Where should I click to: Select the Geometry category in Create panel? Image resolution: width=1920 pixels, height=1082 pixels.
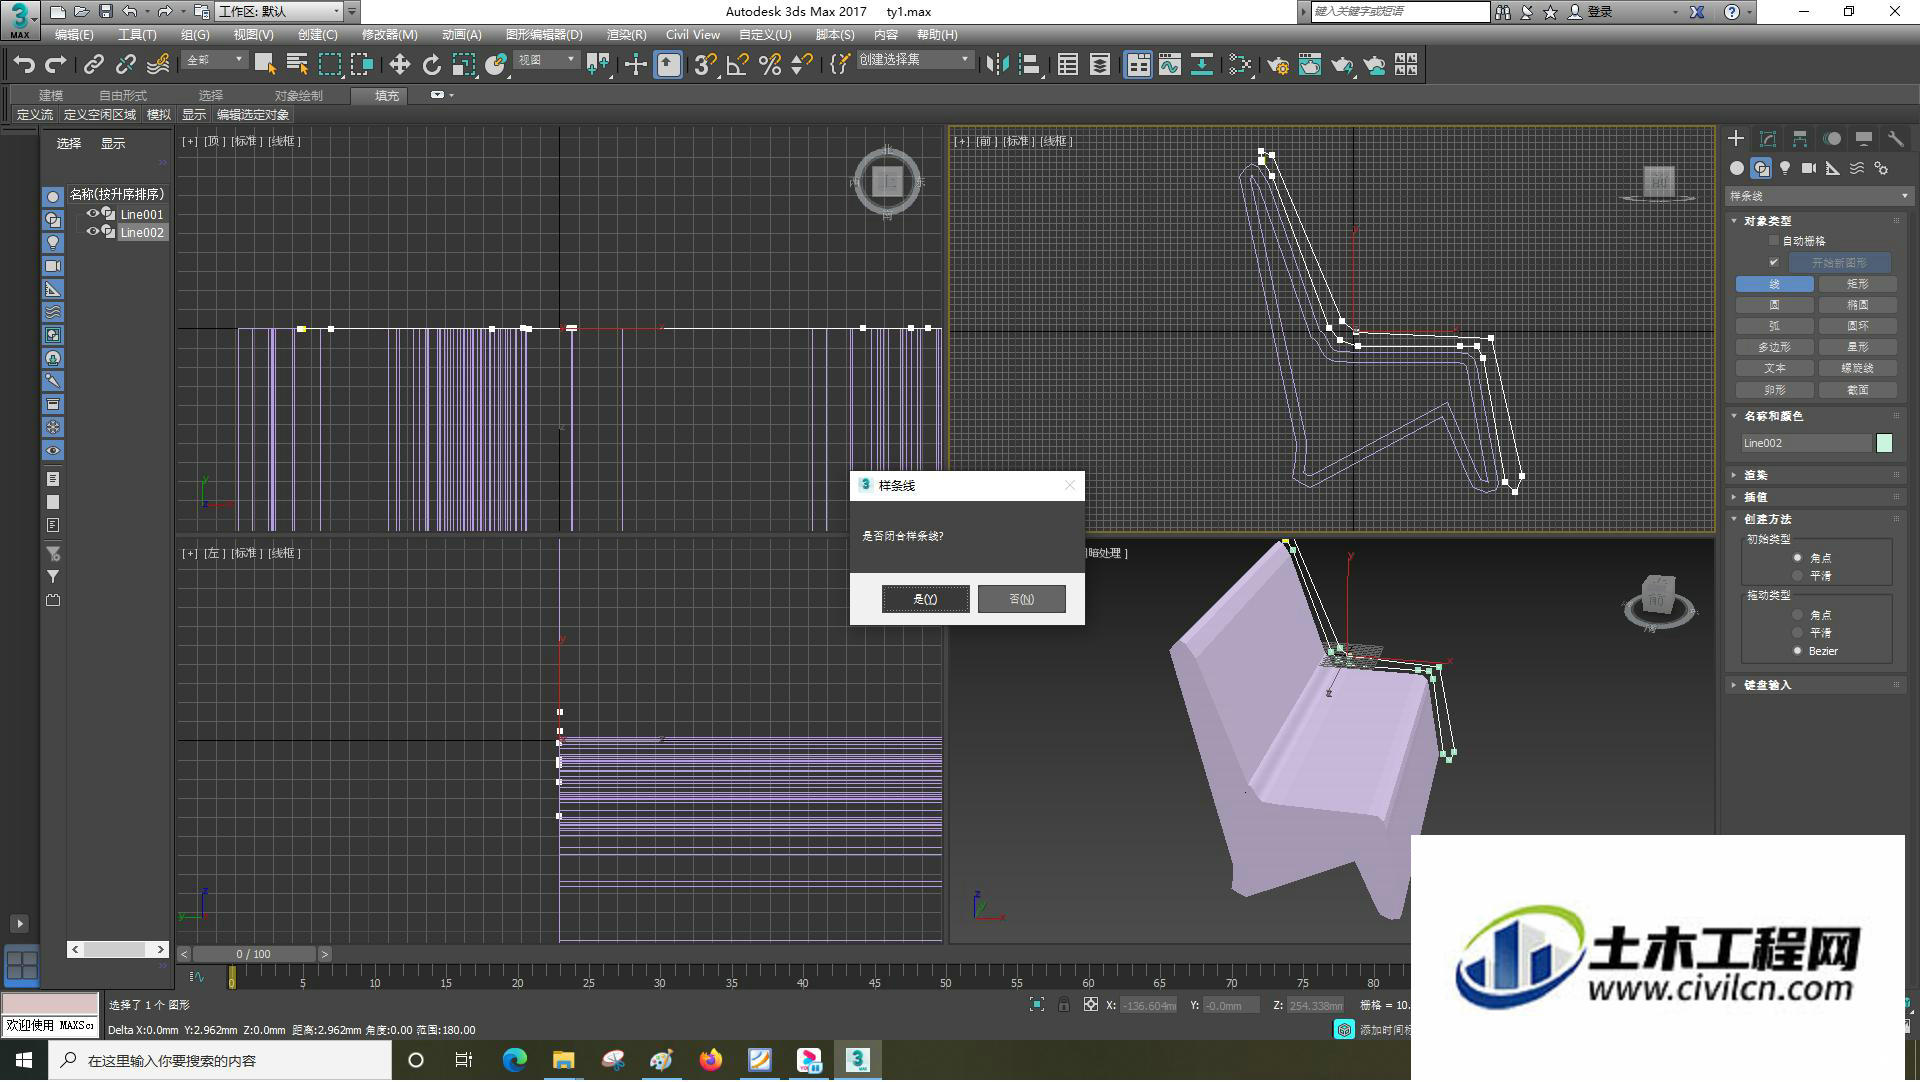click(x=1737, y=168)
